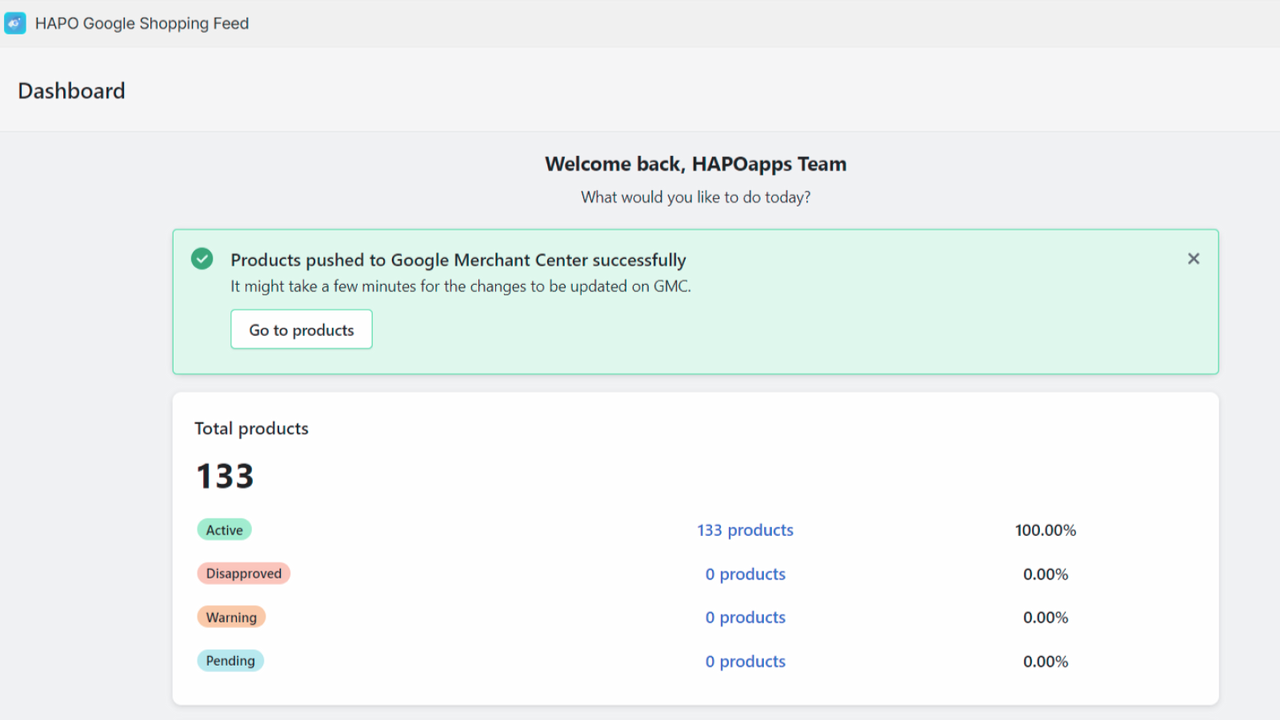The width and height of the screenshot is (1280, 720).
Task: Click the Dashboard page heading
Action: click(x=72, y=91)
